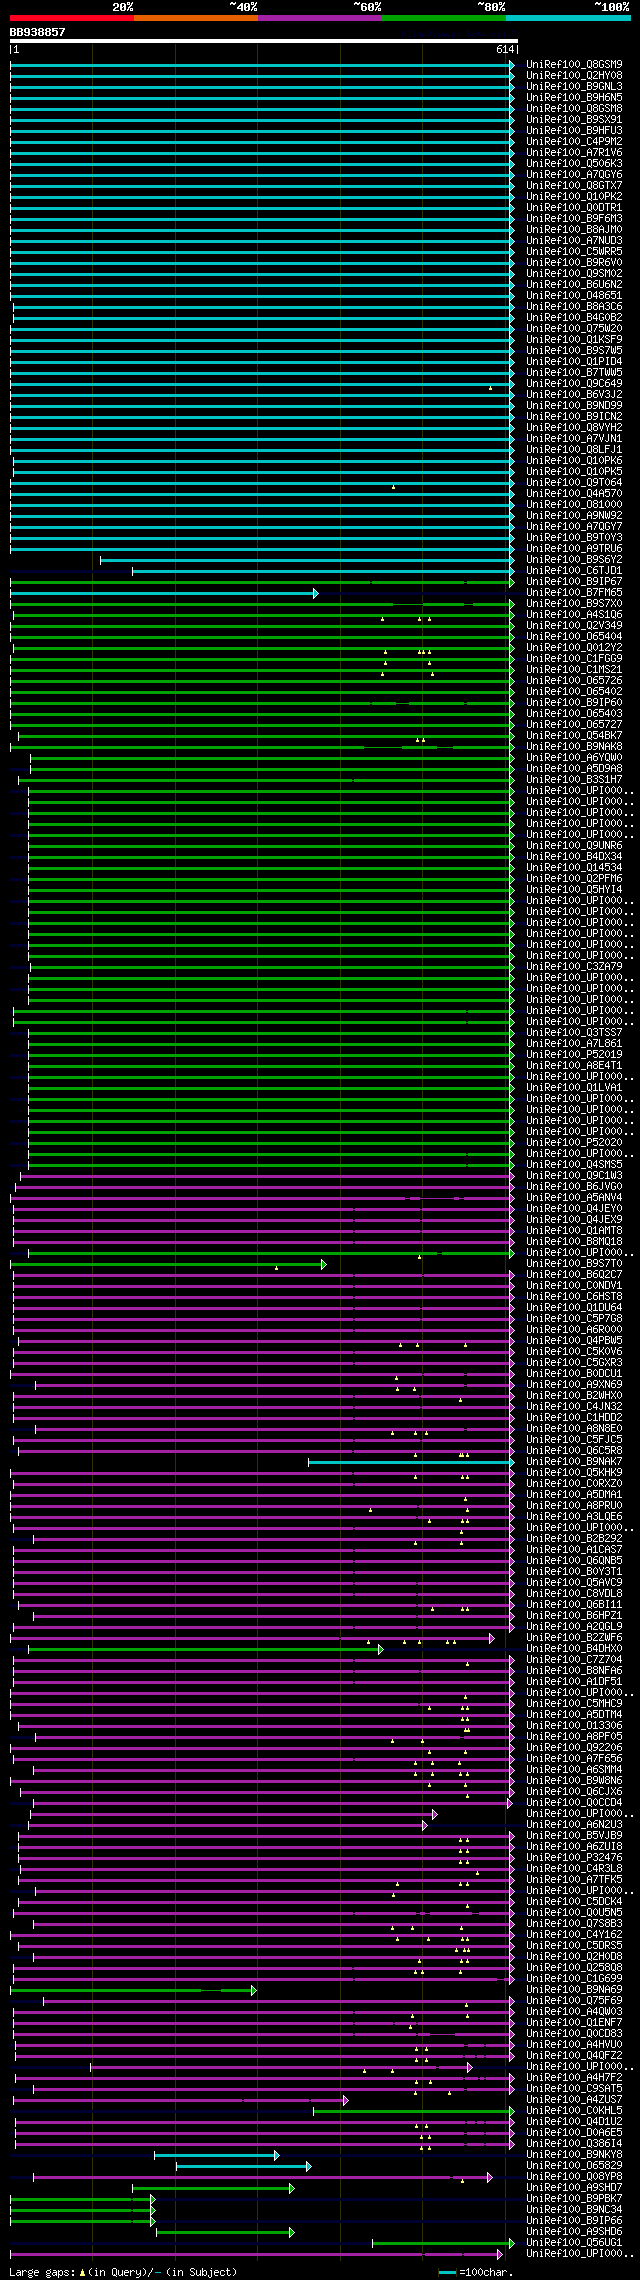This screenshot has width=640, height=2280.
Task: Select hit label UniRef100_Q8GSM8
Action: [574, 109]
